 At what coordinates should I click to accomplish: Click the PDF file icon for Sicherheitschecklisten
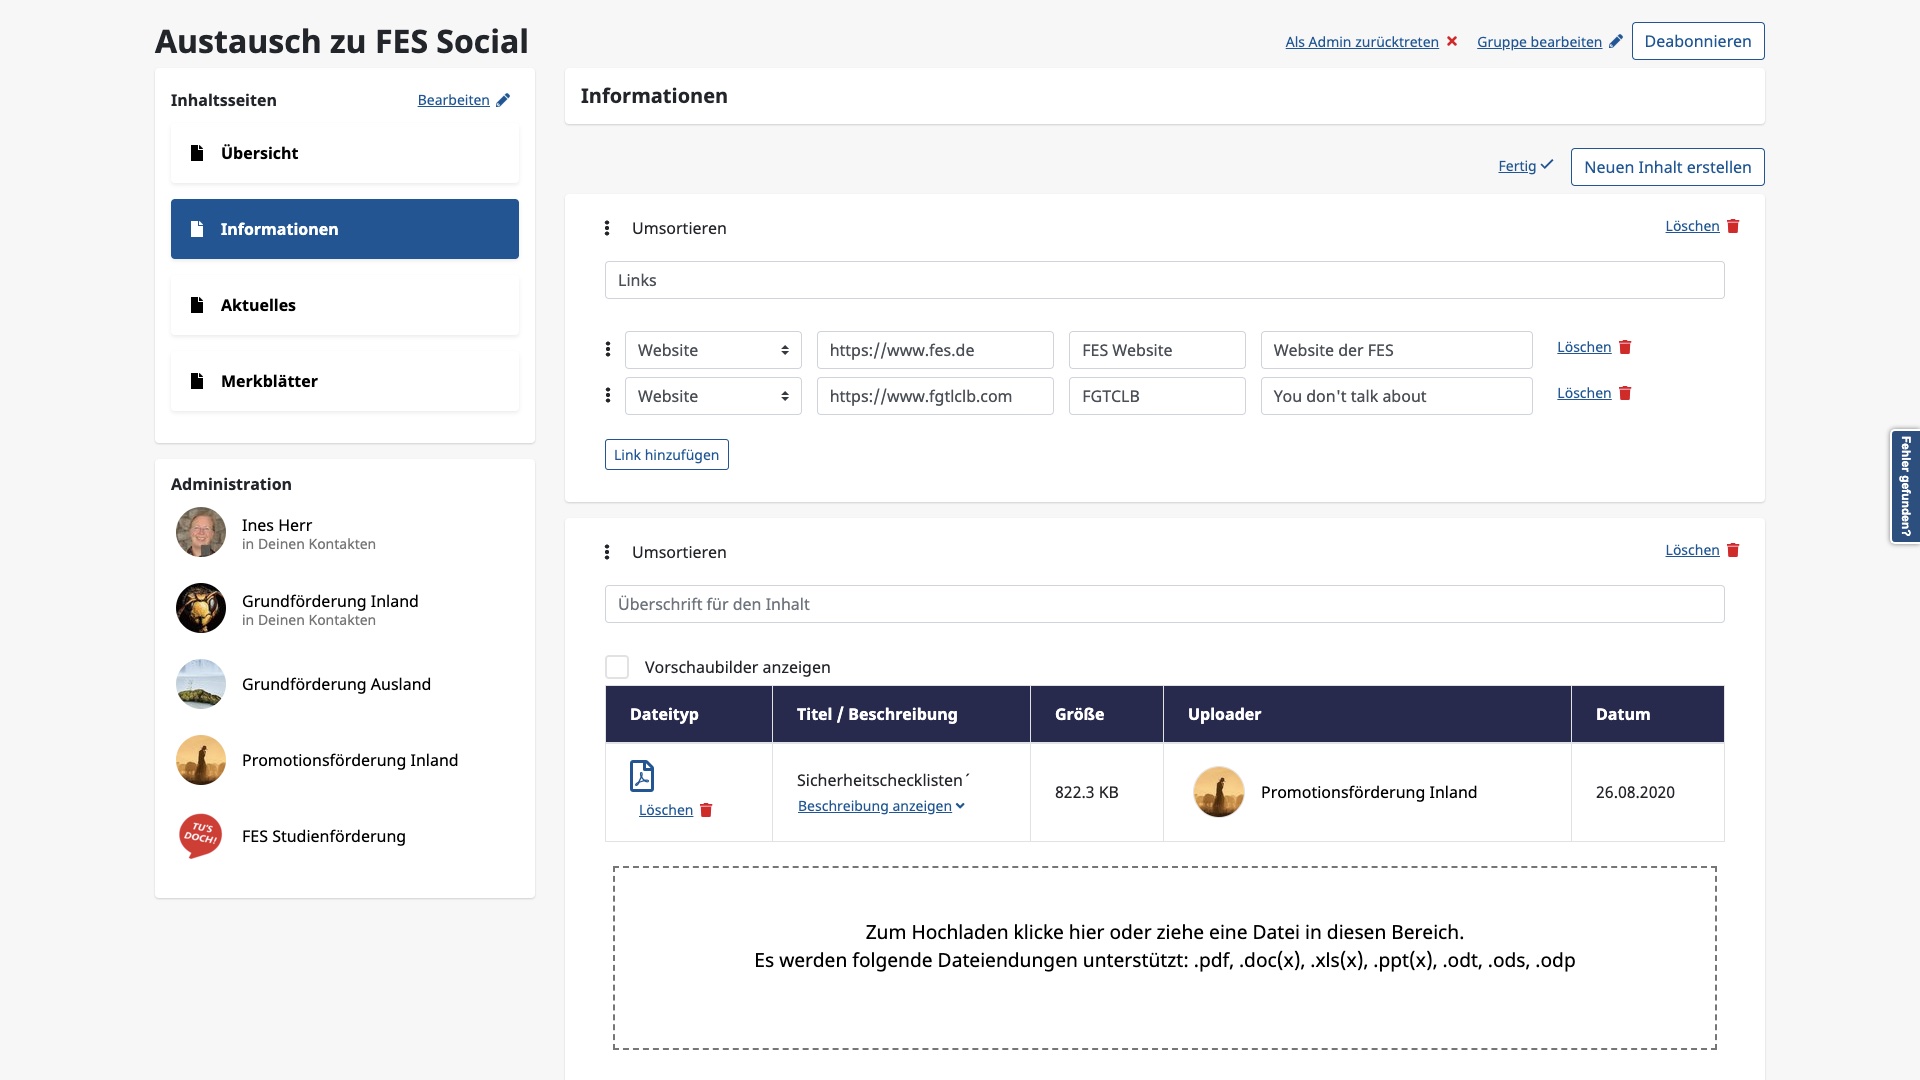click(642, 777)
